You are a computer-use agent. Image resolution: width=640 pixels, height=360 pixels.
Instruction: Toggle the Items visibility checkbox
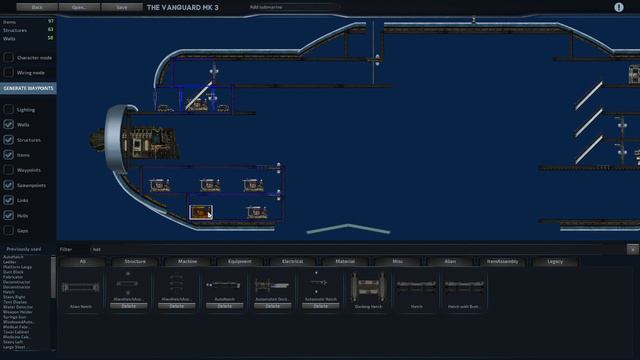click(x=9, y=155)
